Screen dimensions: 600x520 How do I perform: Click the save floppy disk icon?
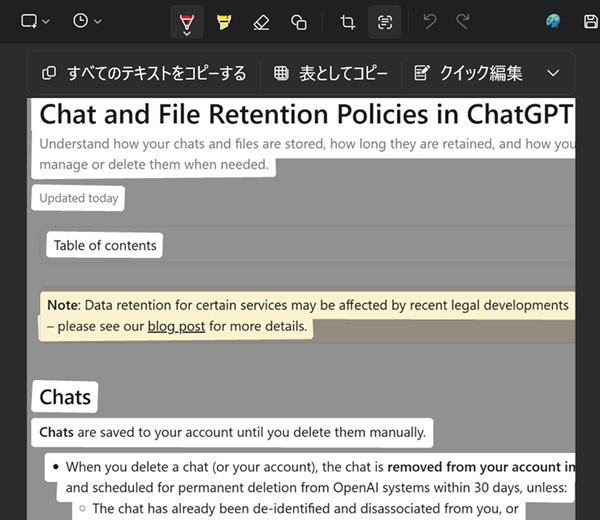click(x=591, y=21)
